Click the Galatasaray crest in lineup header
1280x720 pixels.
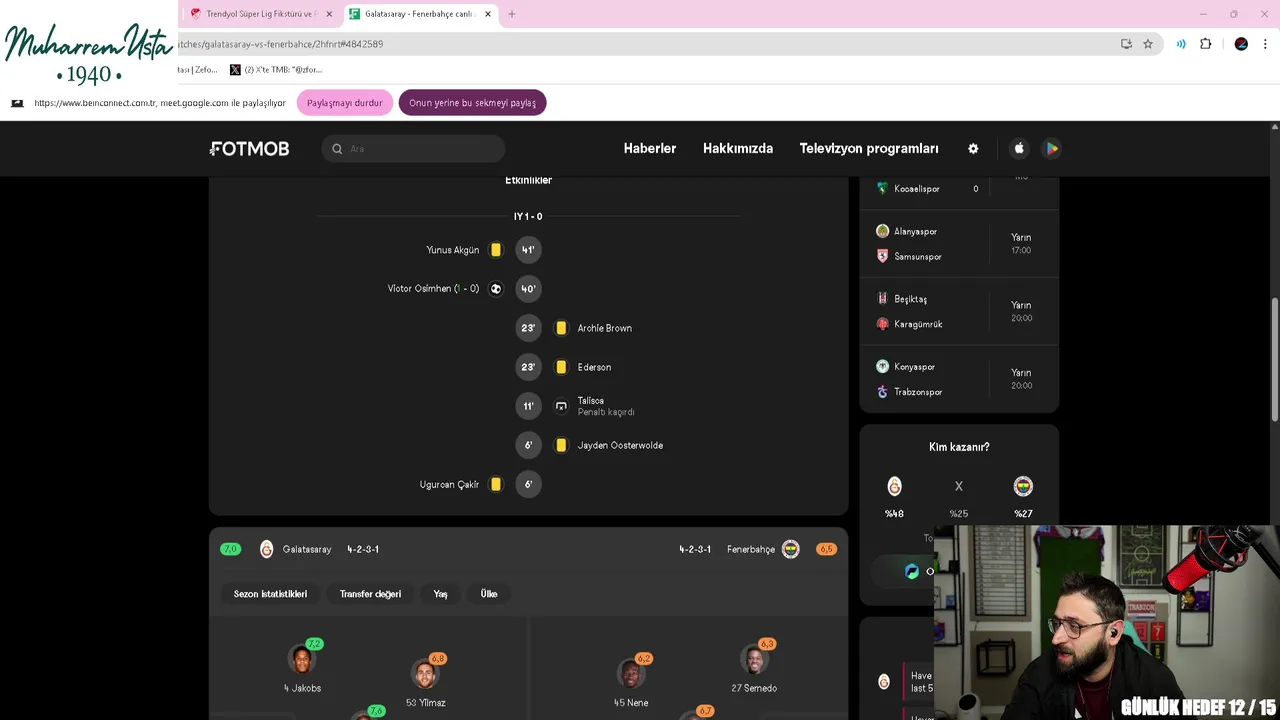click(266, 549)
